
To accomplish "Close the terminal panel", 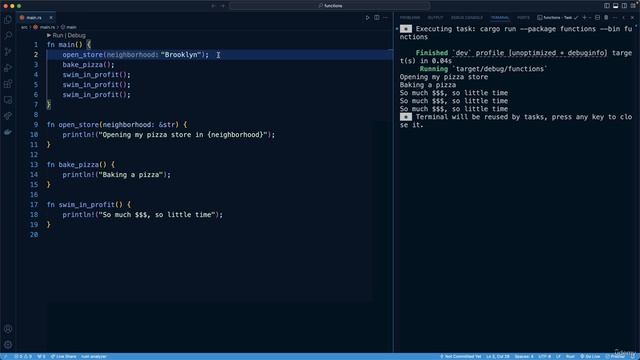I will click(632, 18).
